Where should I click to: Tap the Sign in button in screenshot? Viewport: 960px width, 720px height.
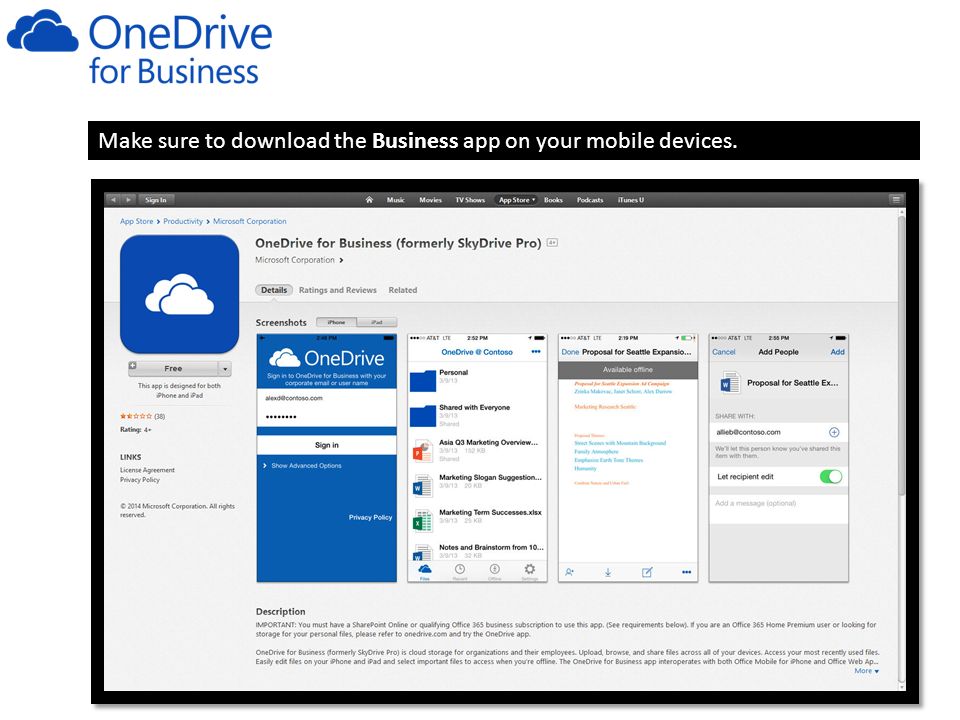tap(326, 445)
